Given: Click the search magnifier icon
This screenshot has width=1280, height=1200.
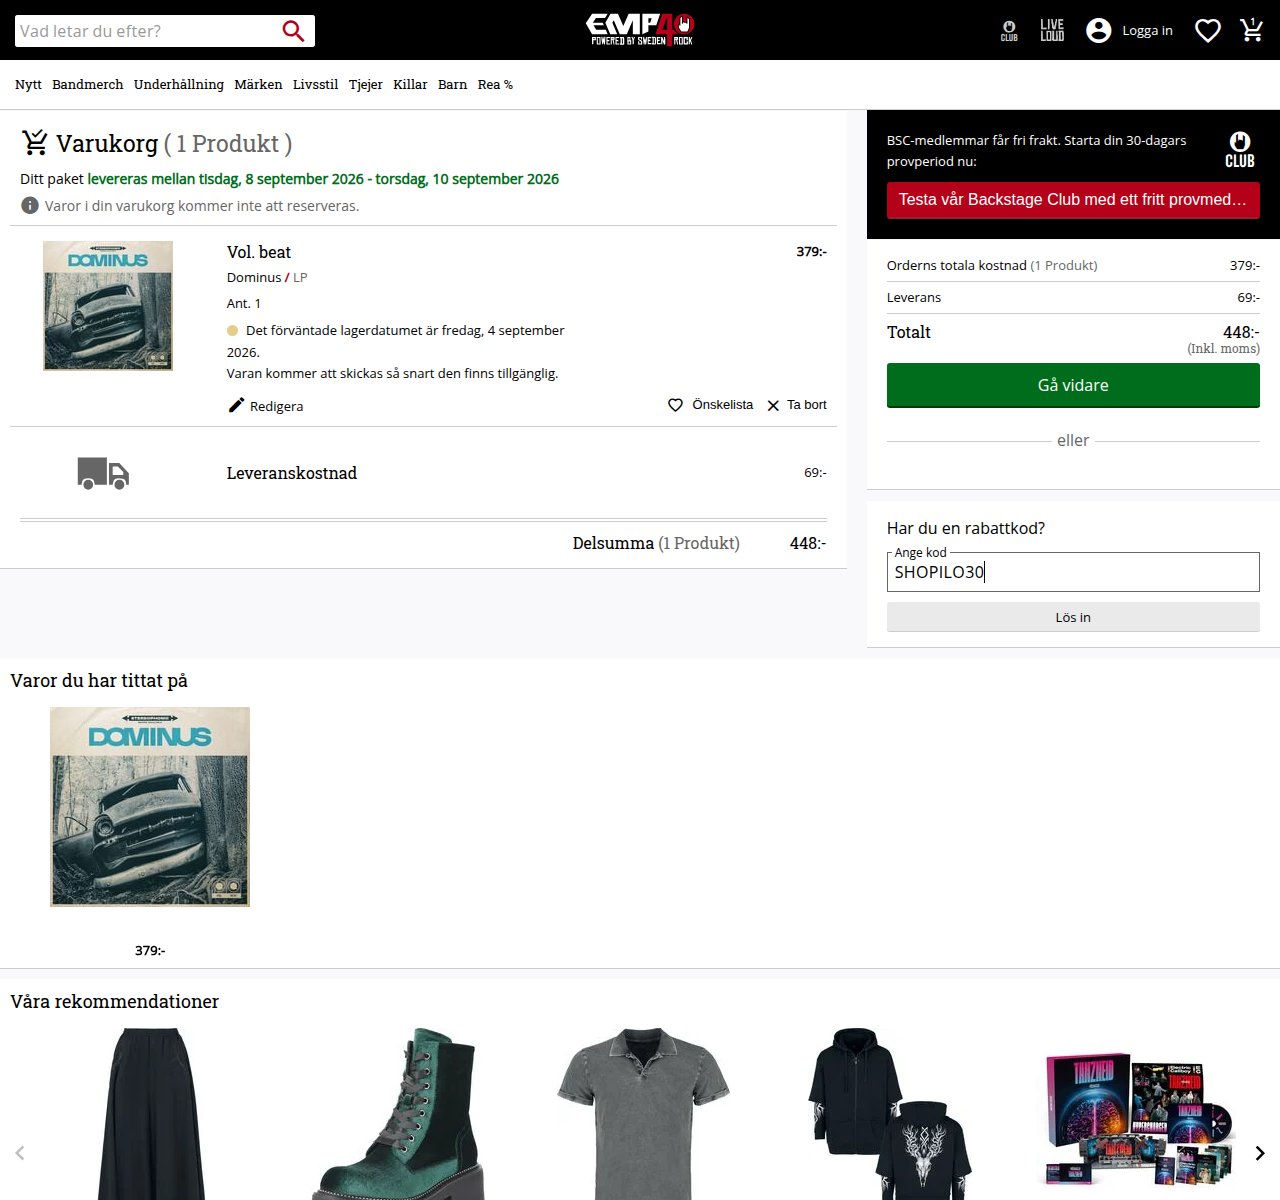Looking at the screenshot, I should (293, 31).
